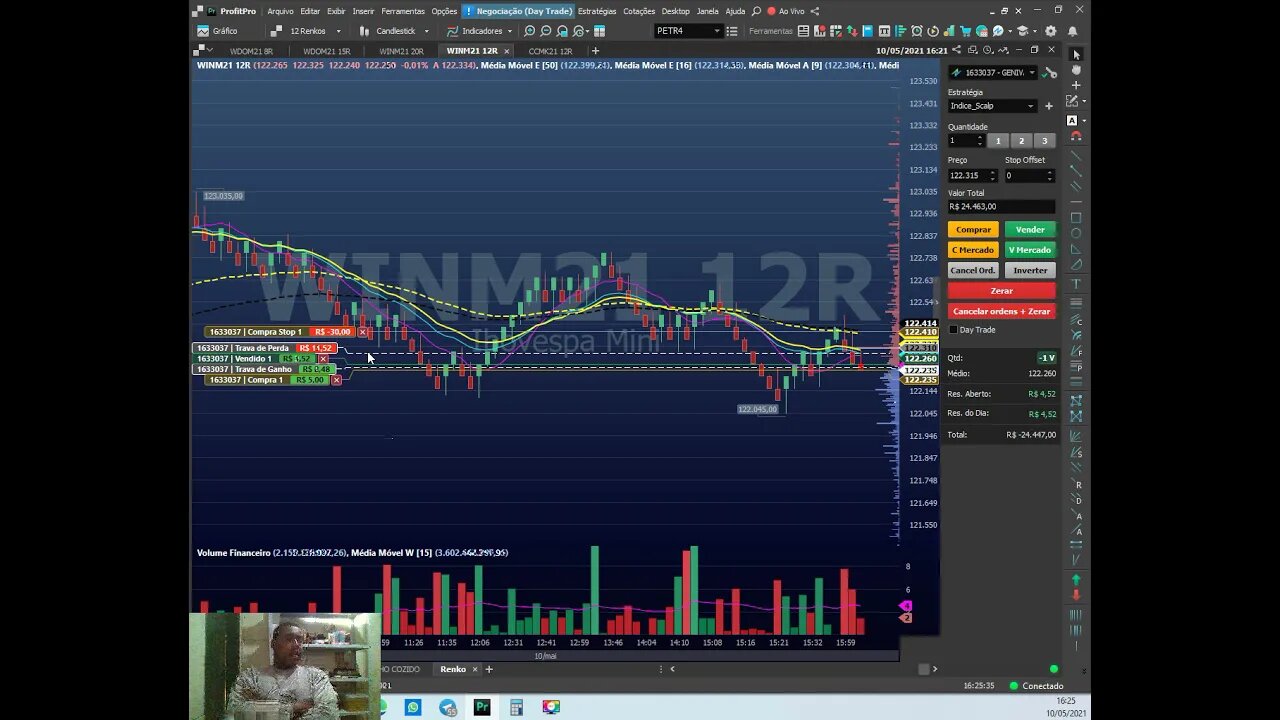Click the zoom out magnifier icon

[x=546, y=31]
